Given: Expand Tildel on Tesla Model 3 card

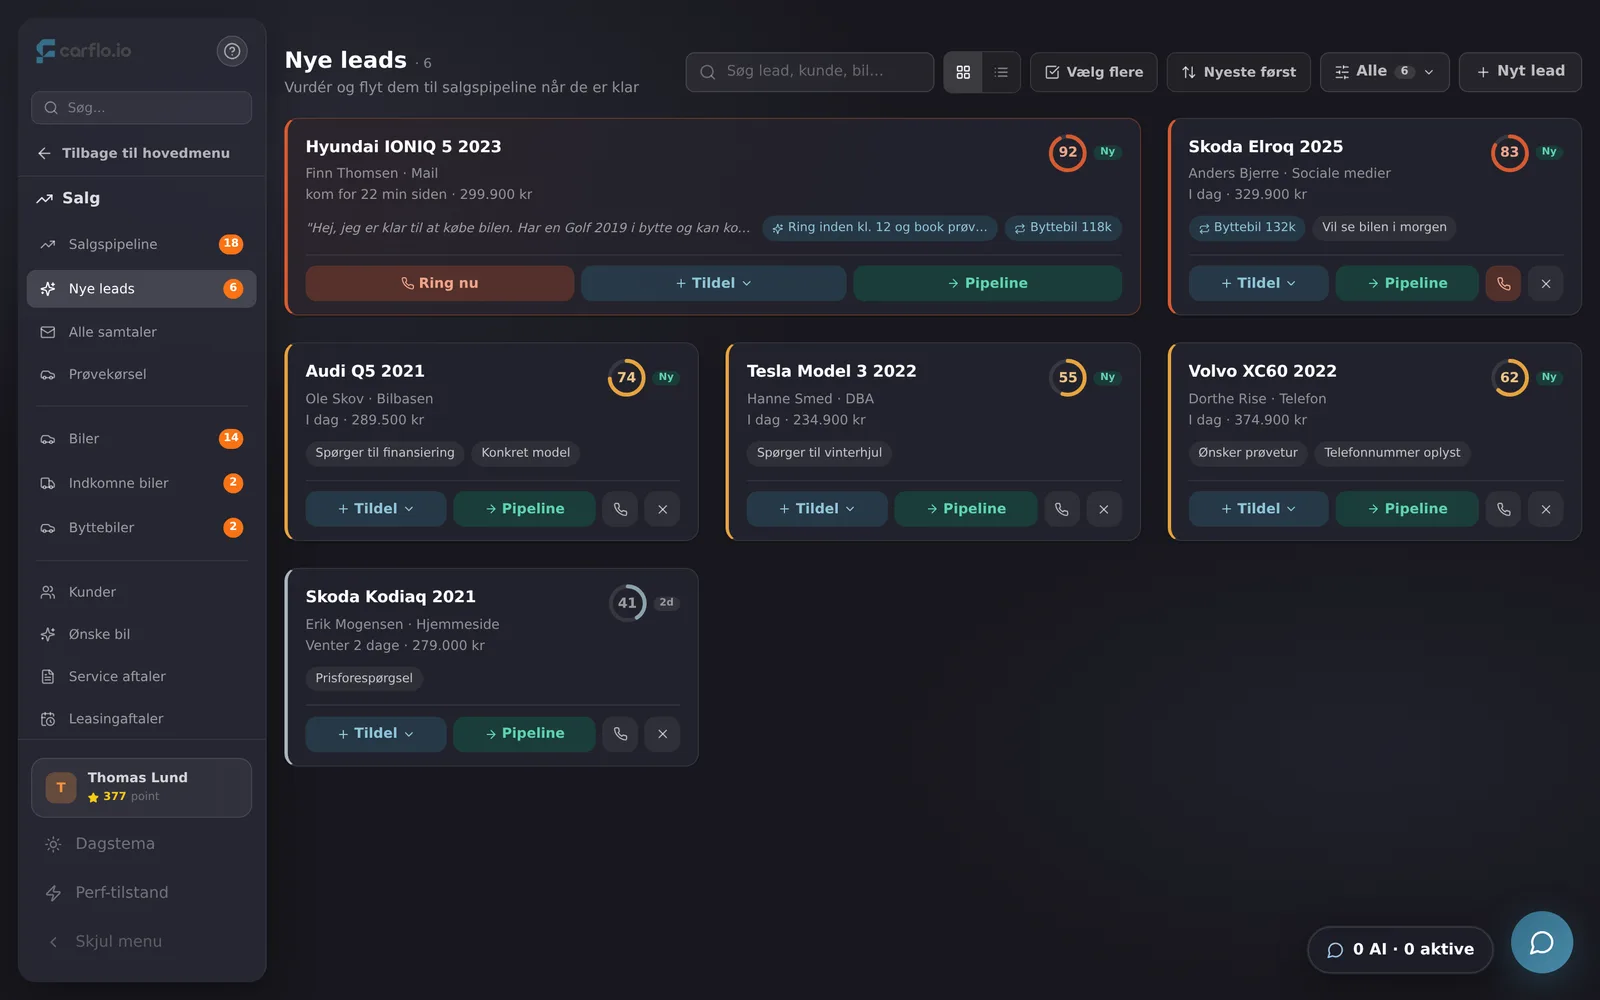Looking at the screenshot, I should point(817,509).
